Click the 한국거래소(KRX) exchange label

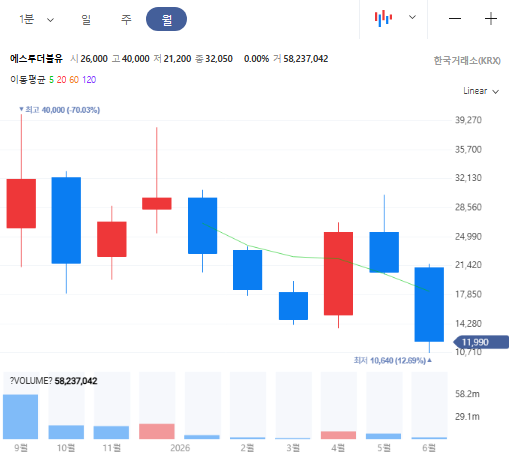pyautogui.click(x=467, y=61)
